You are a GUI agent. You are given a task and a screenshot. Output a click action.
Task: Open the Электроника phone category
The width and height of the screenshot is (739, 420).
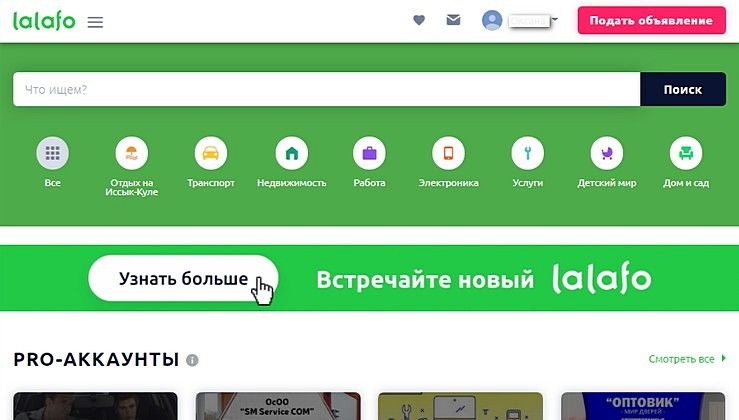(449, 153)
